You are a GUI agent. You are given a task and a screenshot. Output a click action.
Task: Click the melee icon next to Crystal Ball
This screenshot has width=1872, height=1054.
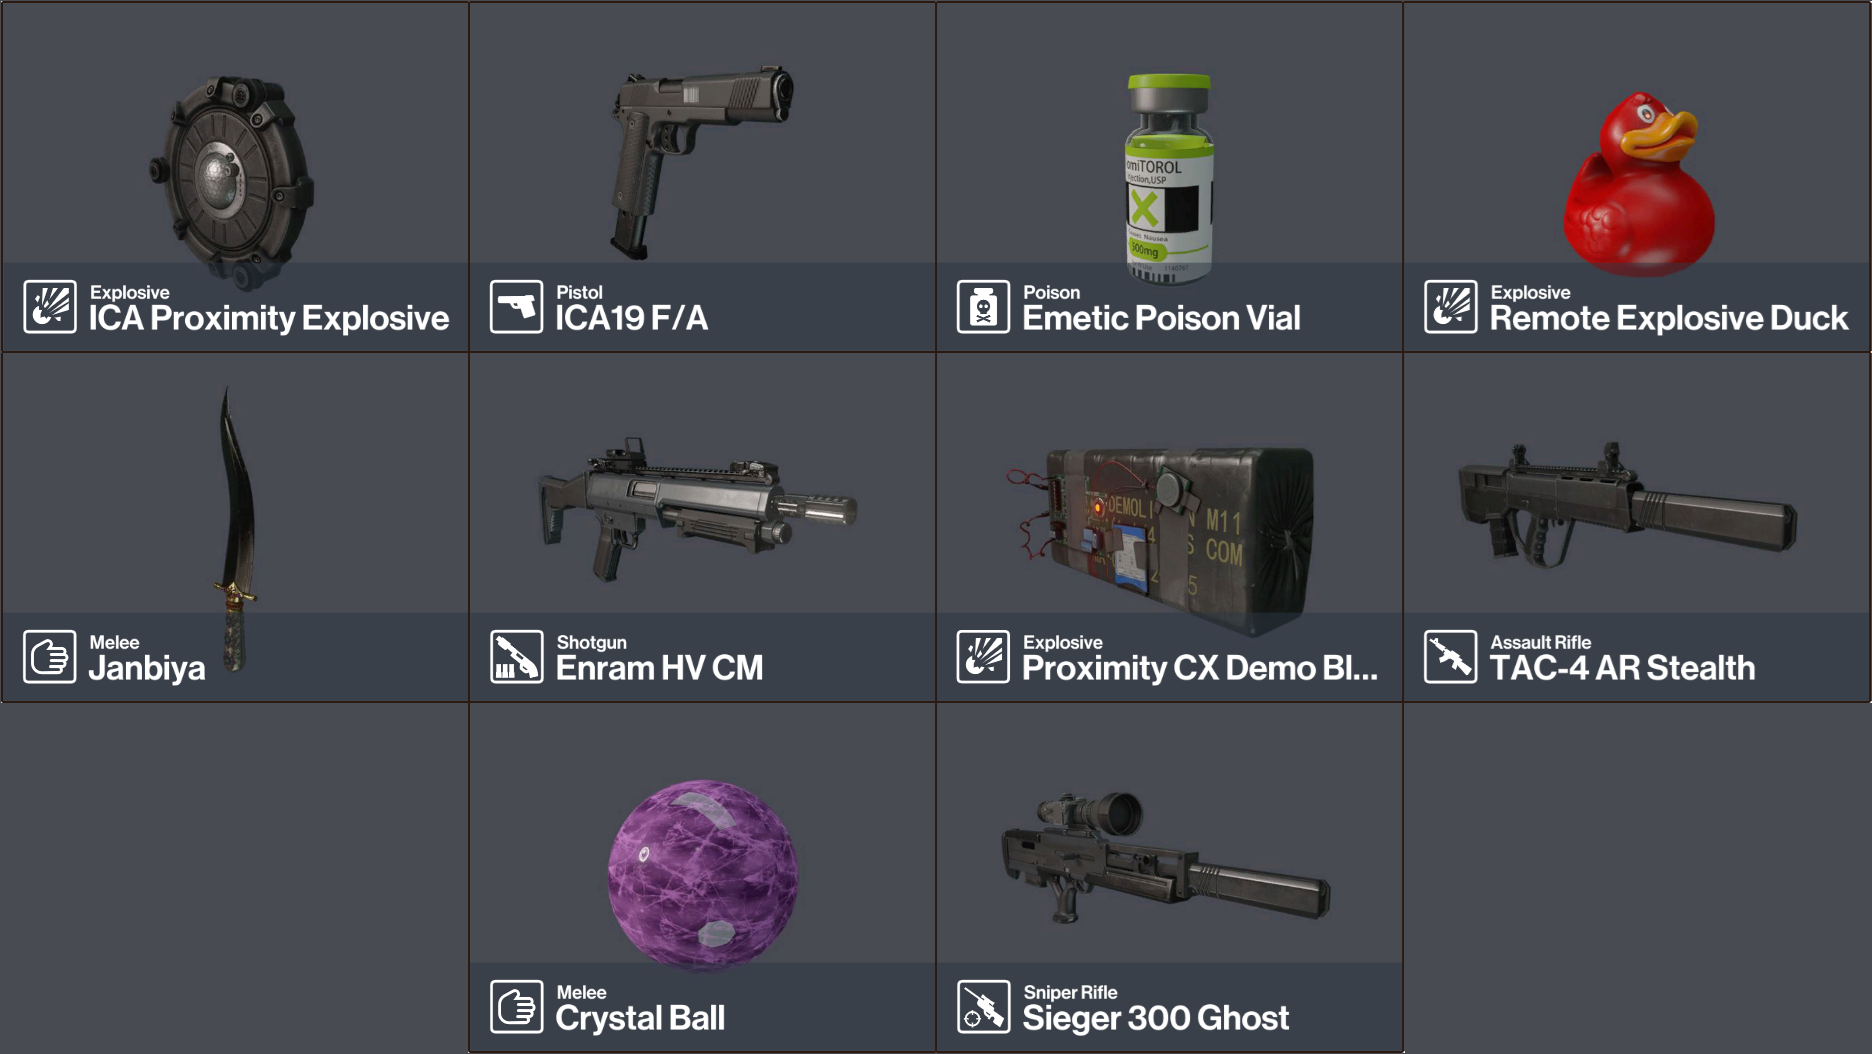tap(516, 1006)
